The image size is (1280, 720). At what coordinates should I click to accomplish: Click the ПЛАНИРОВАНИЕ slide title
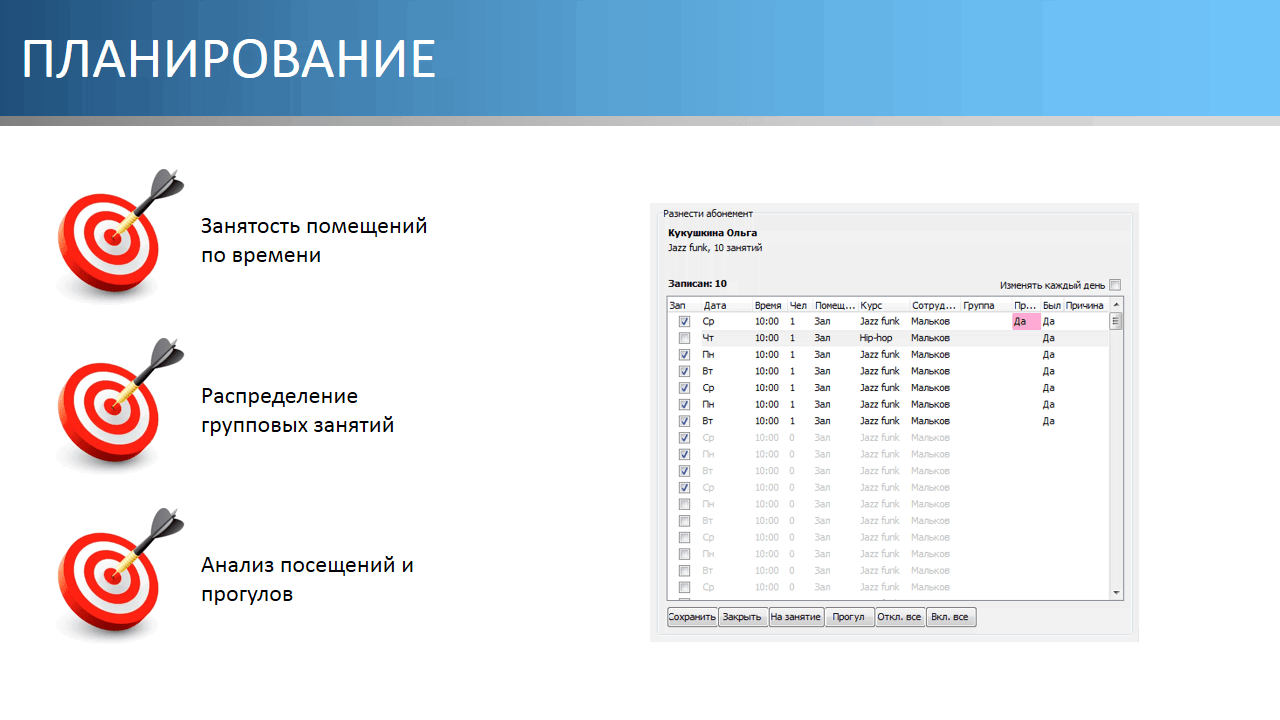pos(229,60)
